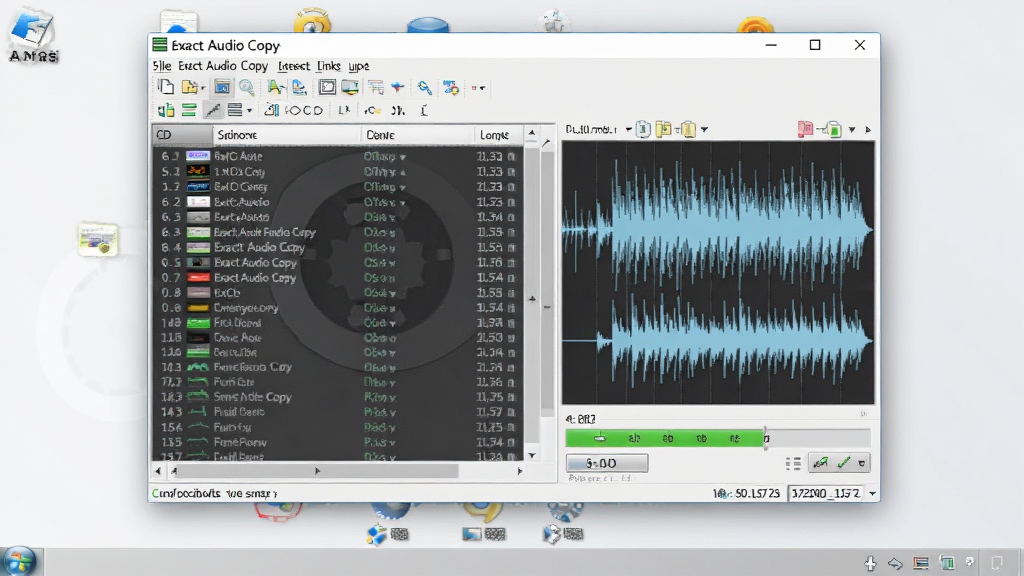Click the Lomte column header

click(498, 135)
